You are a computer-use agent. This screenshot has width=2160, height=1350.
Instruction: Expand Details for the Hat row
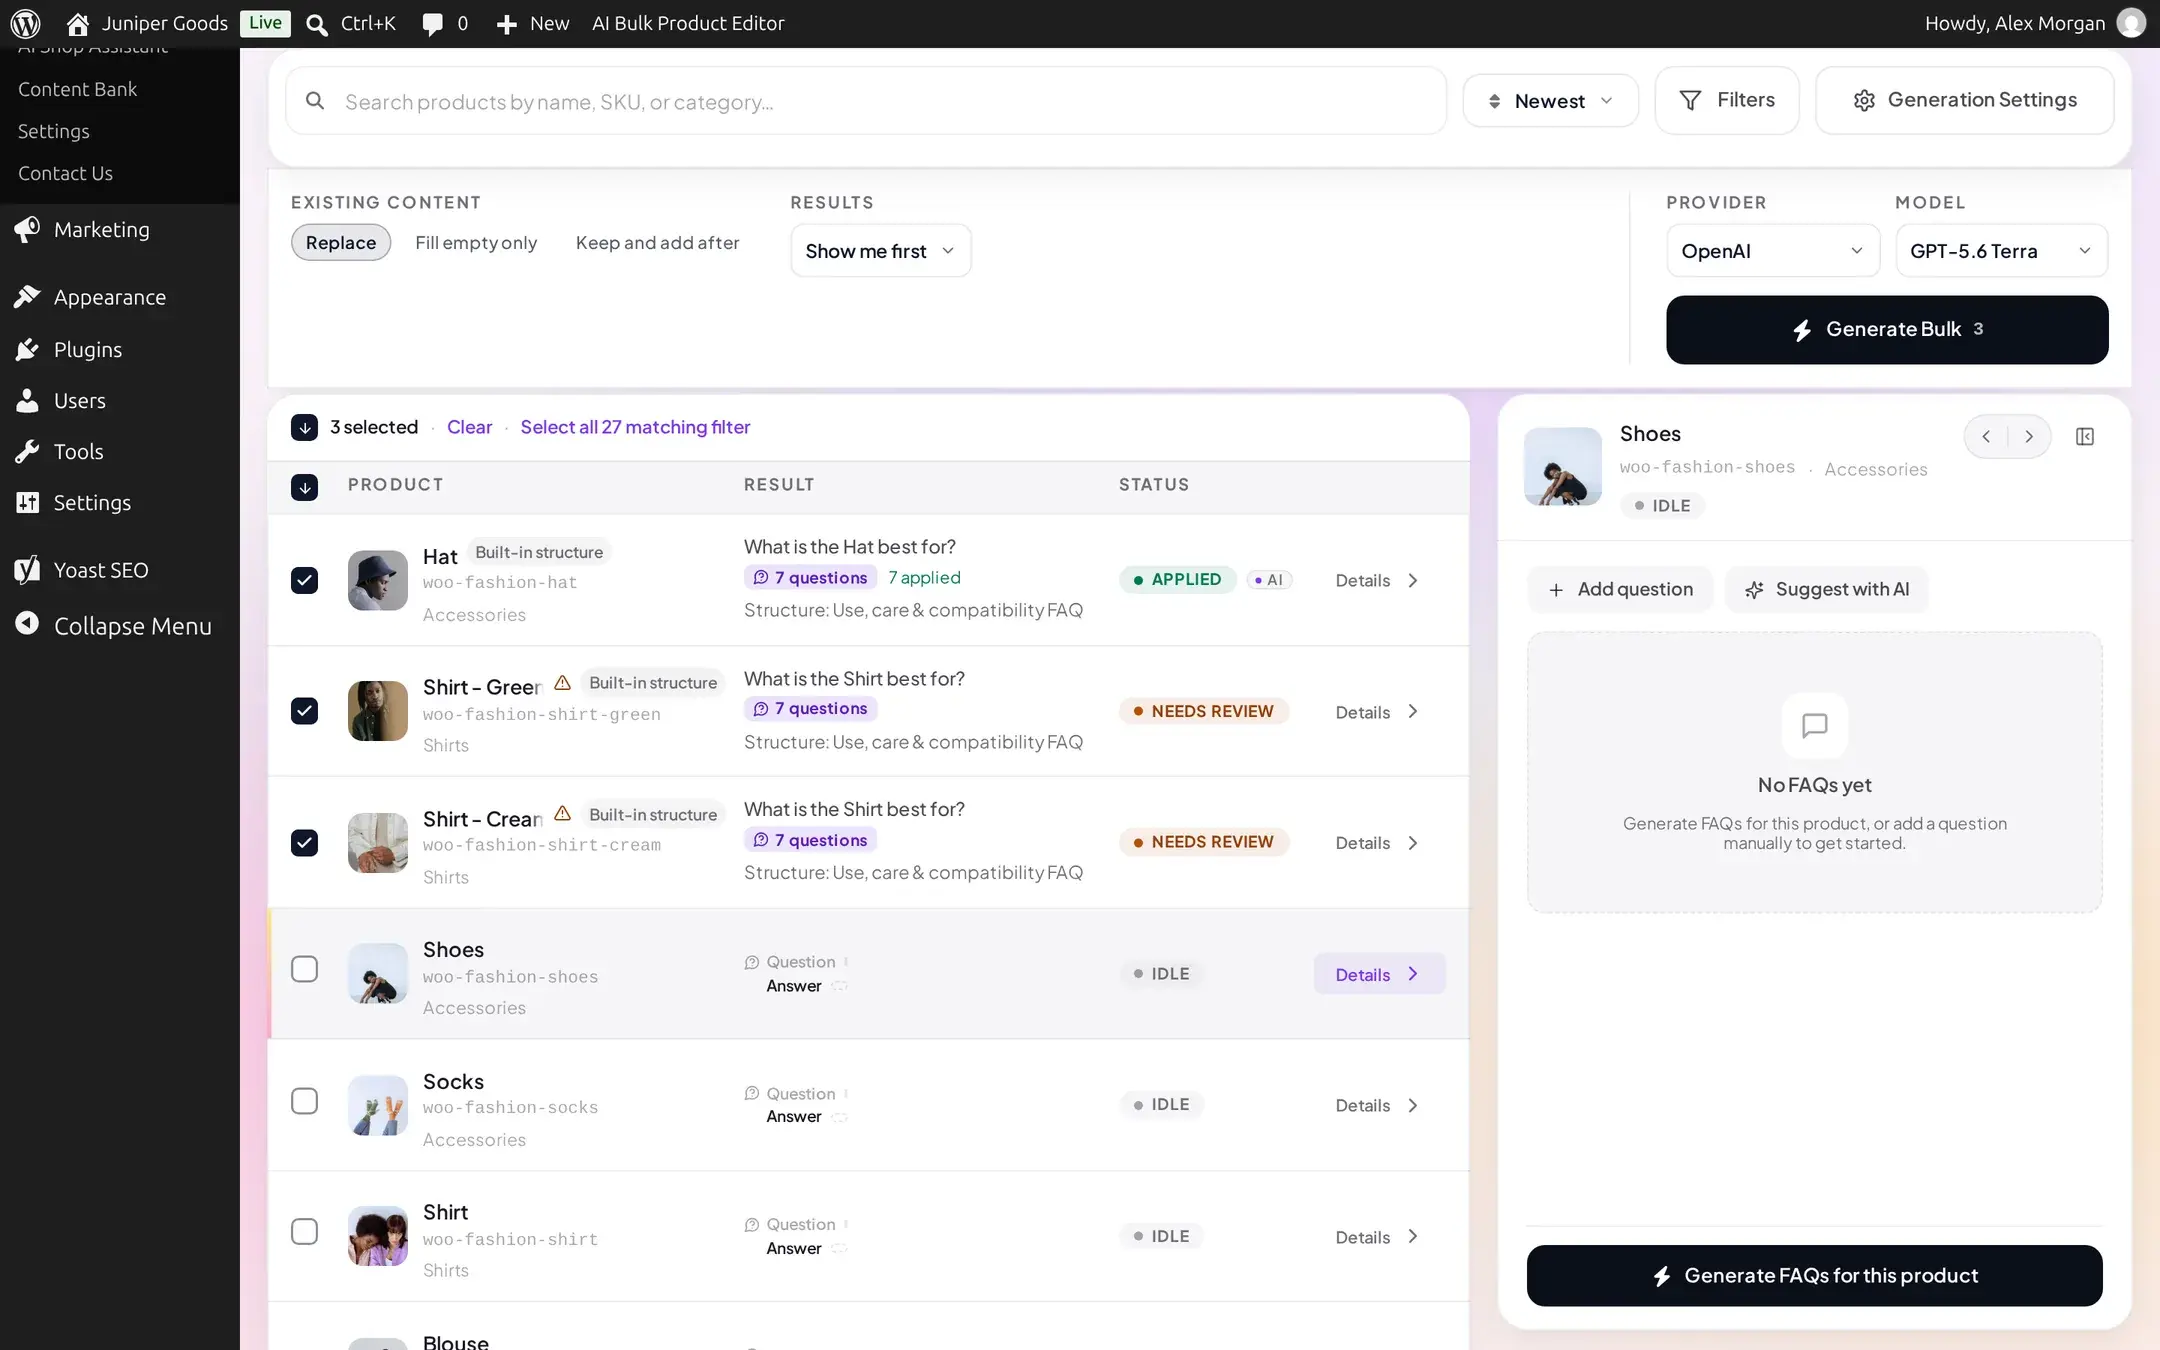pyautogui.click(x=1377, y=580)
